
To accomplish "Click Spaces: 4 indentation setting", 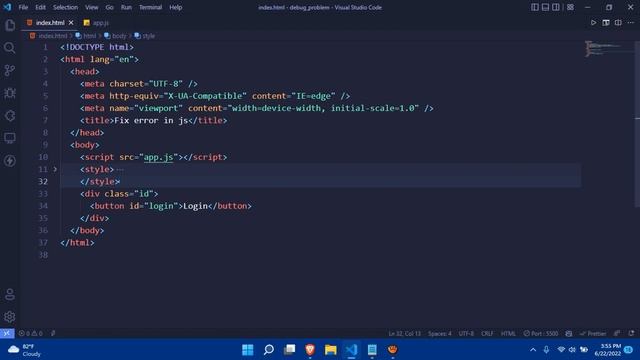I will [440, 333].
